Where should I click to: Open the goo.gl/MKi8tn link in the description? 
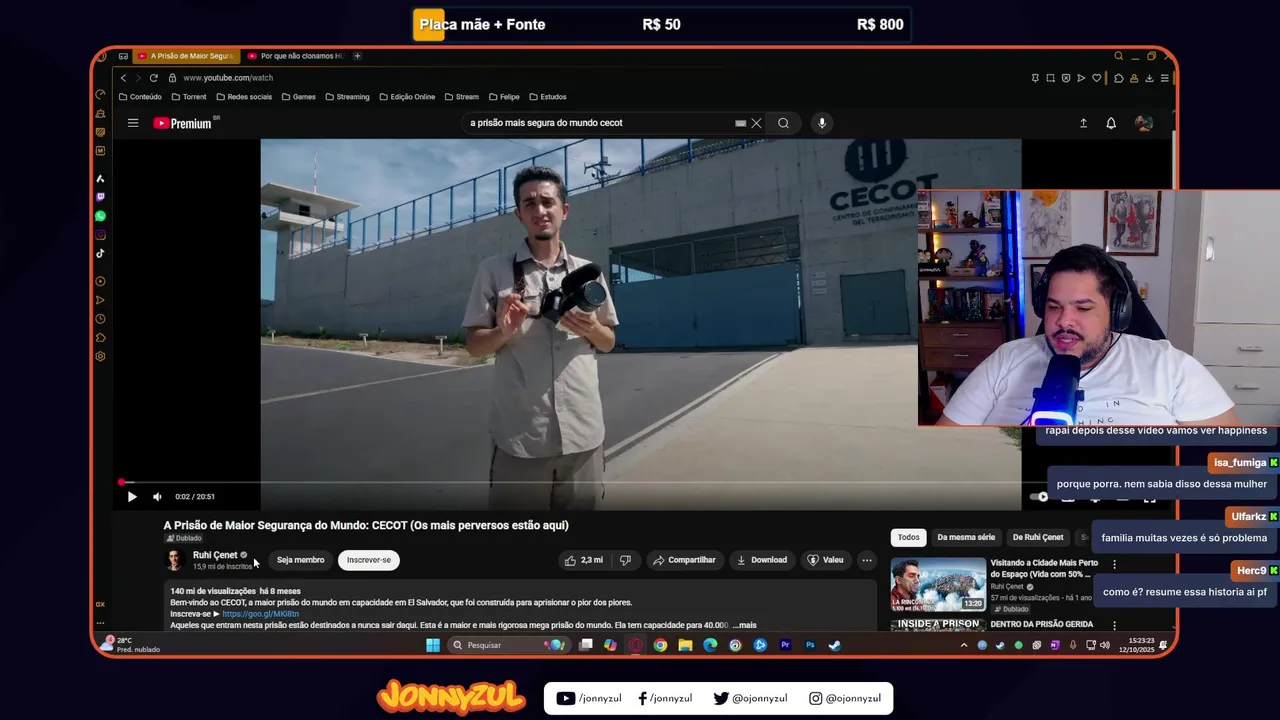260,614
